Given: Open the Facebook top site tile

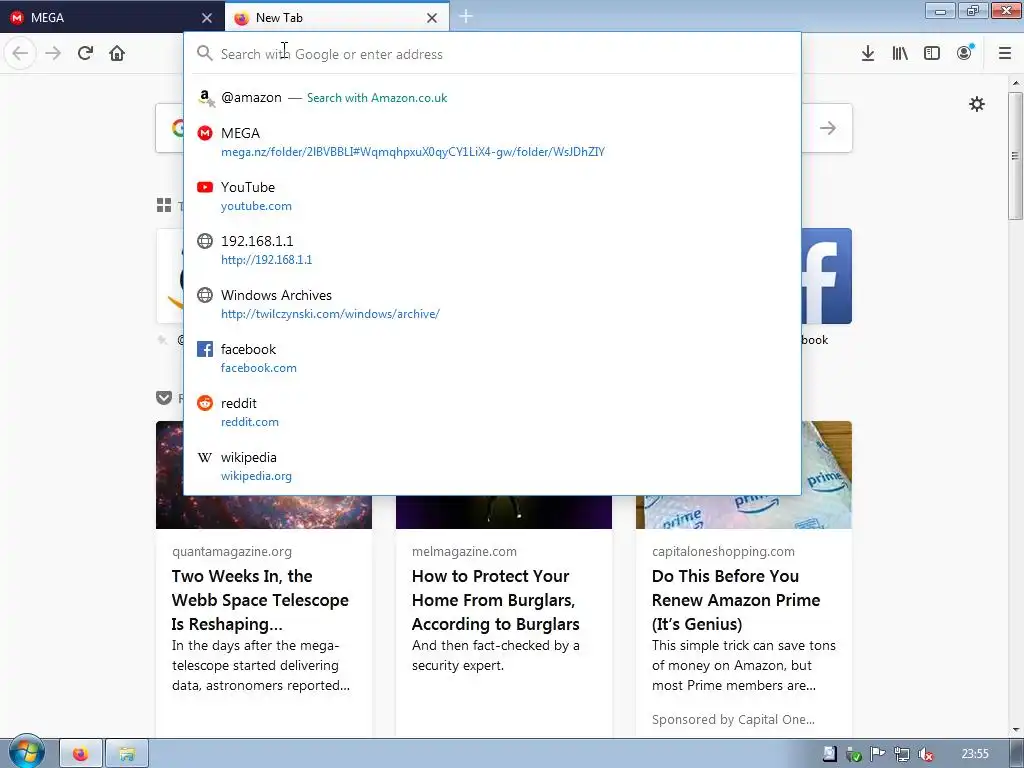Looking at the screenshot, I should [827, 276].
